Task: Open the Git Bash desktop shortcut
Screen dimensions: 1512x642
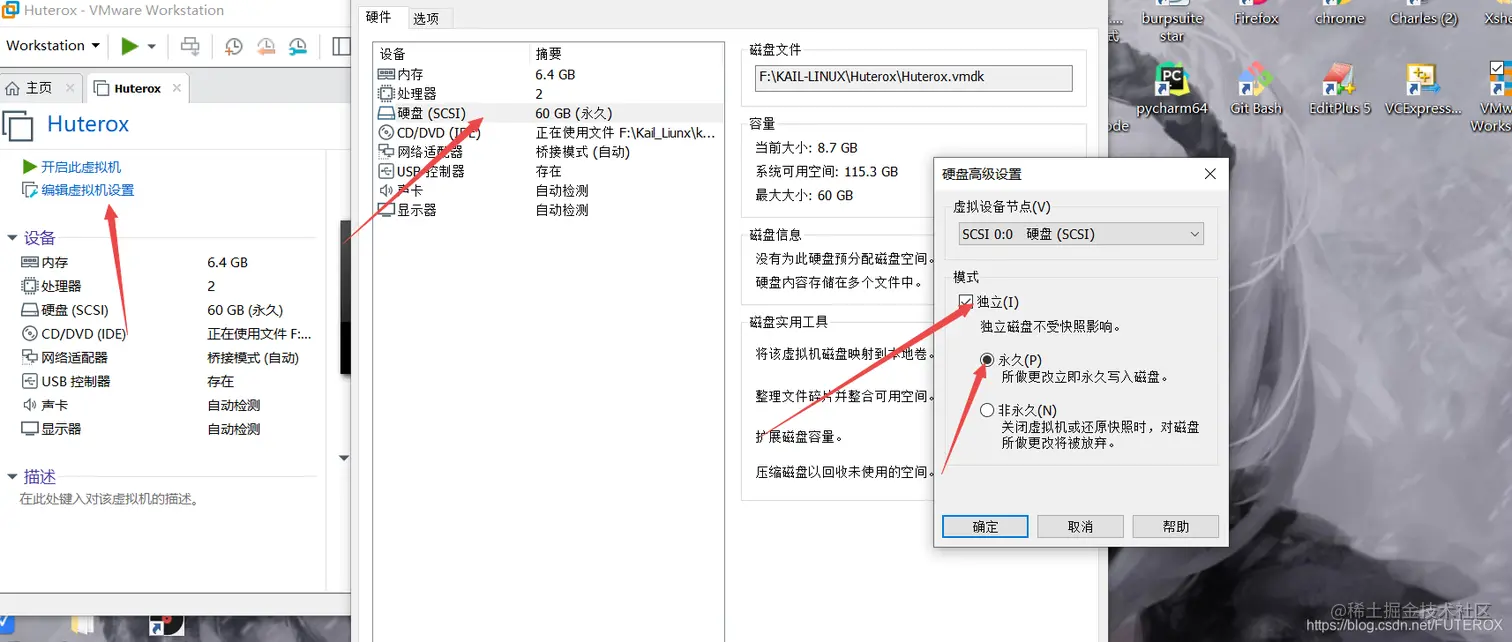Action: 1255,90
